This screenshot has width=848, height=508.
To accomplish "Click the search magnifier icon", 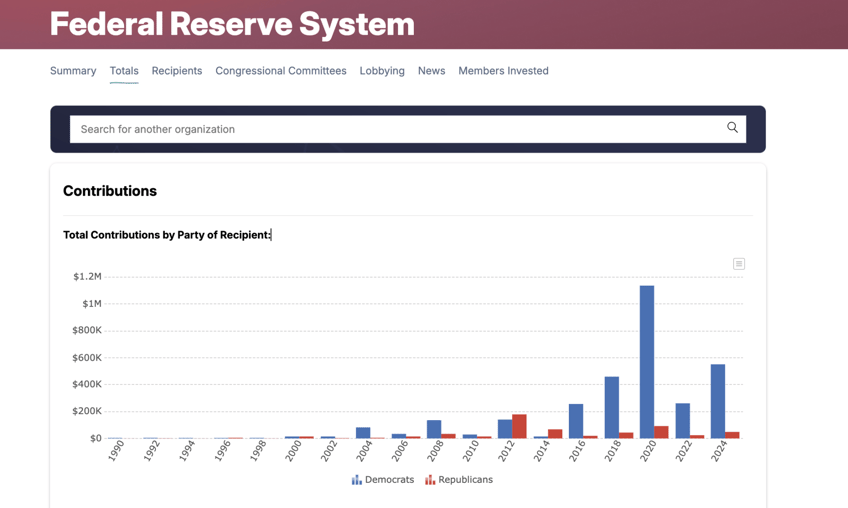I will point(732,128).
